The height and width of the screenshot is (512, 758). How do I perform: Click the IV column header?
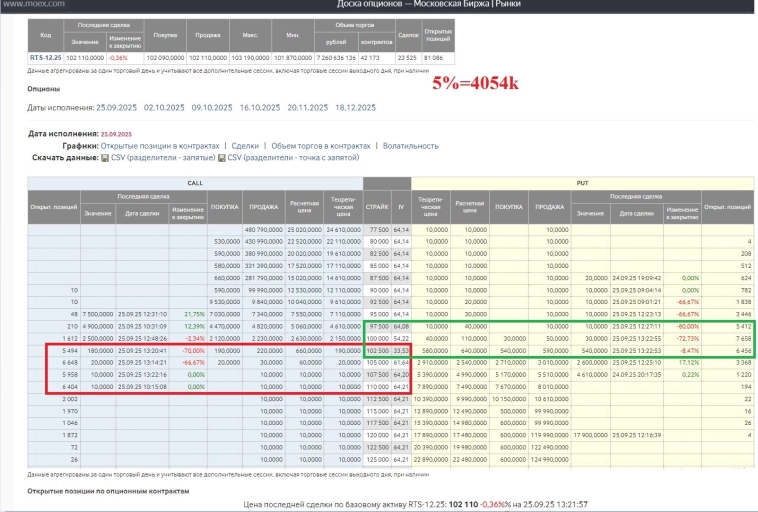(x=401, y=206)
